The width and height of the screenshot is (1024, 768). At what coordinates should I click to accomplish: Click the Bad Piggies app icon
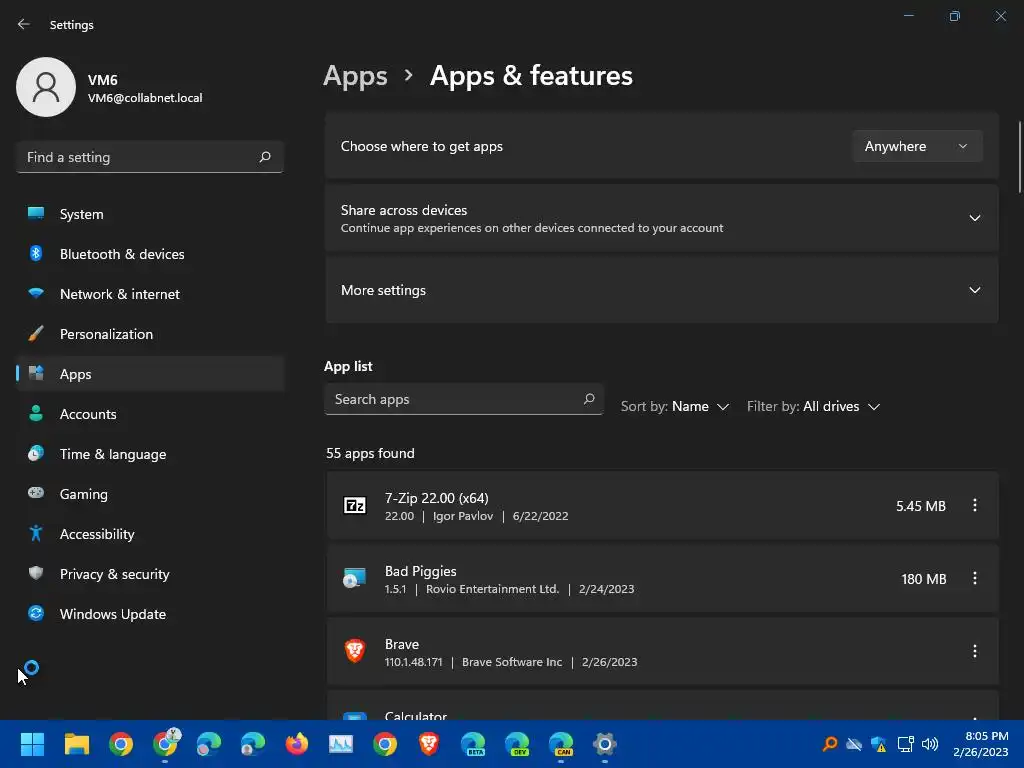355,579
